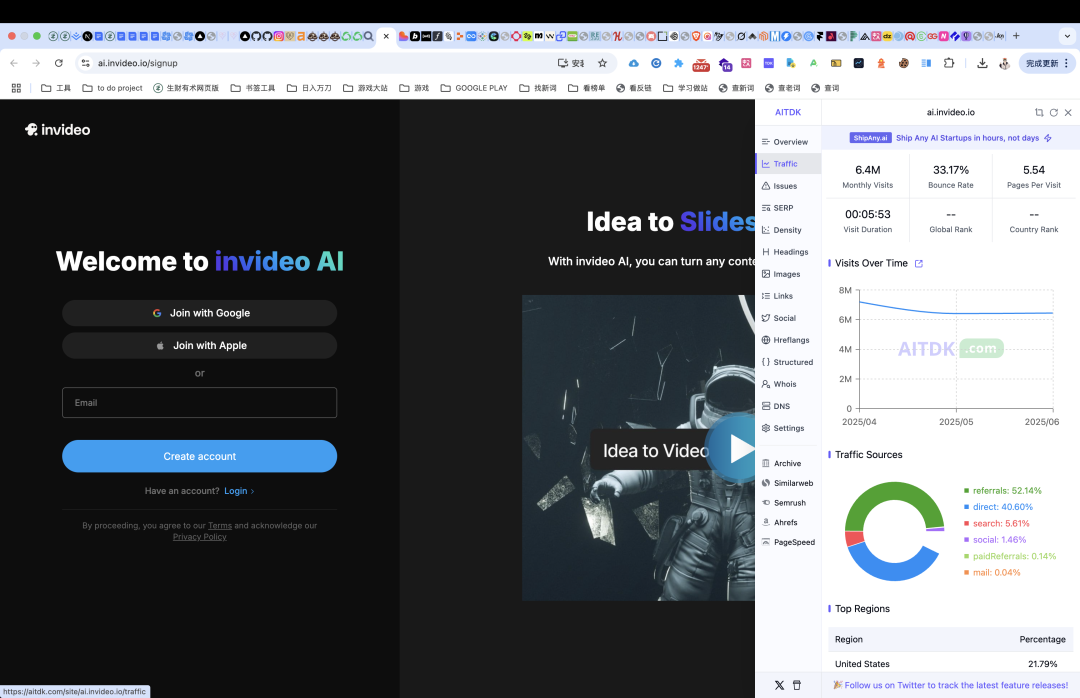Image resolution: width=1080 pixels, height=698 pixels.
Task: Open the site info icon in address bar
Action: 85,63
